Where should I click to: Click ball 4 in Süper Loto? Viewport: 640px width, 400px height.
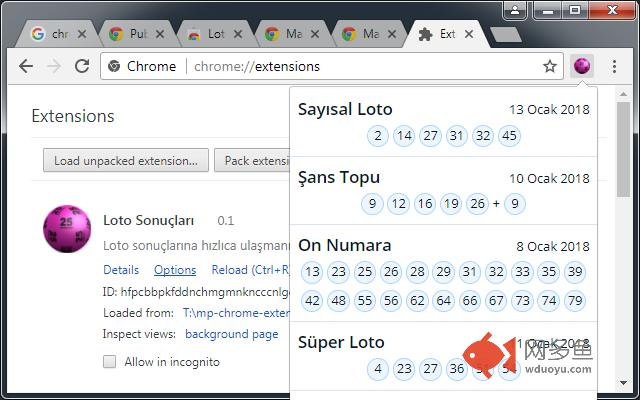click(x=378, y=369)
